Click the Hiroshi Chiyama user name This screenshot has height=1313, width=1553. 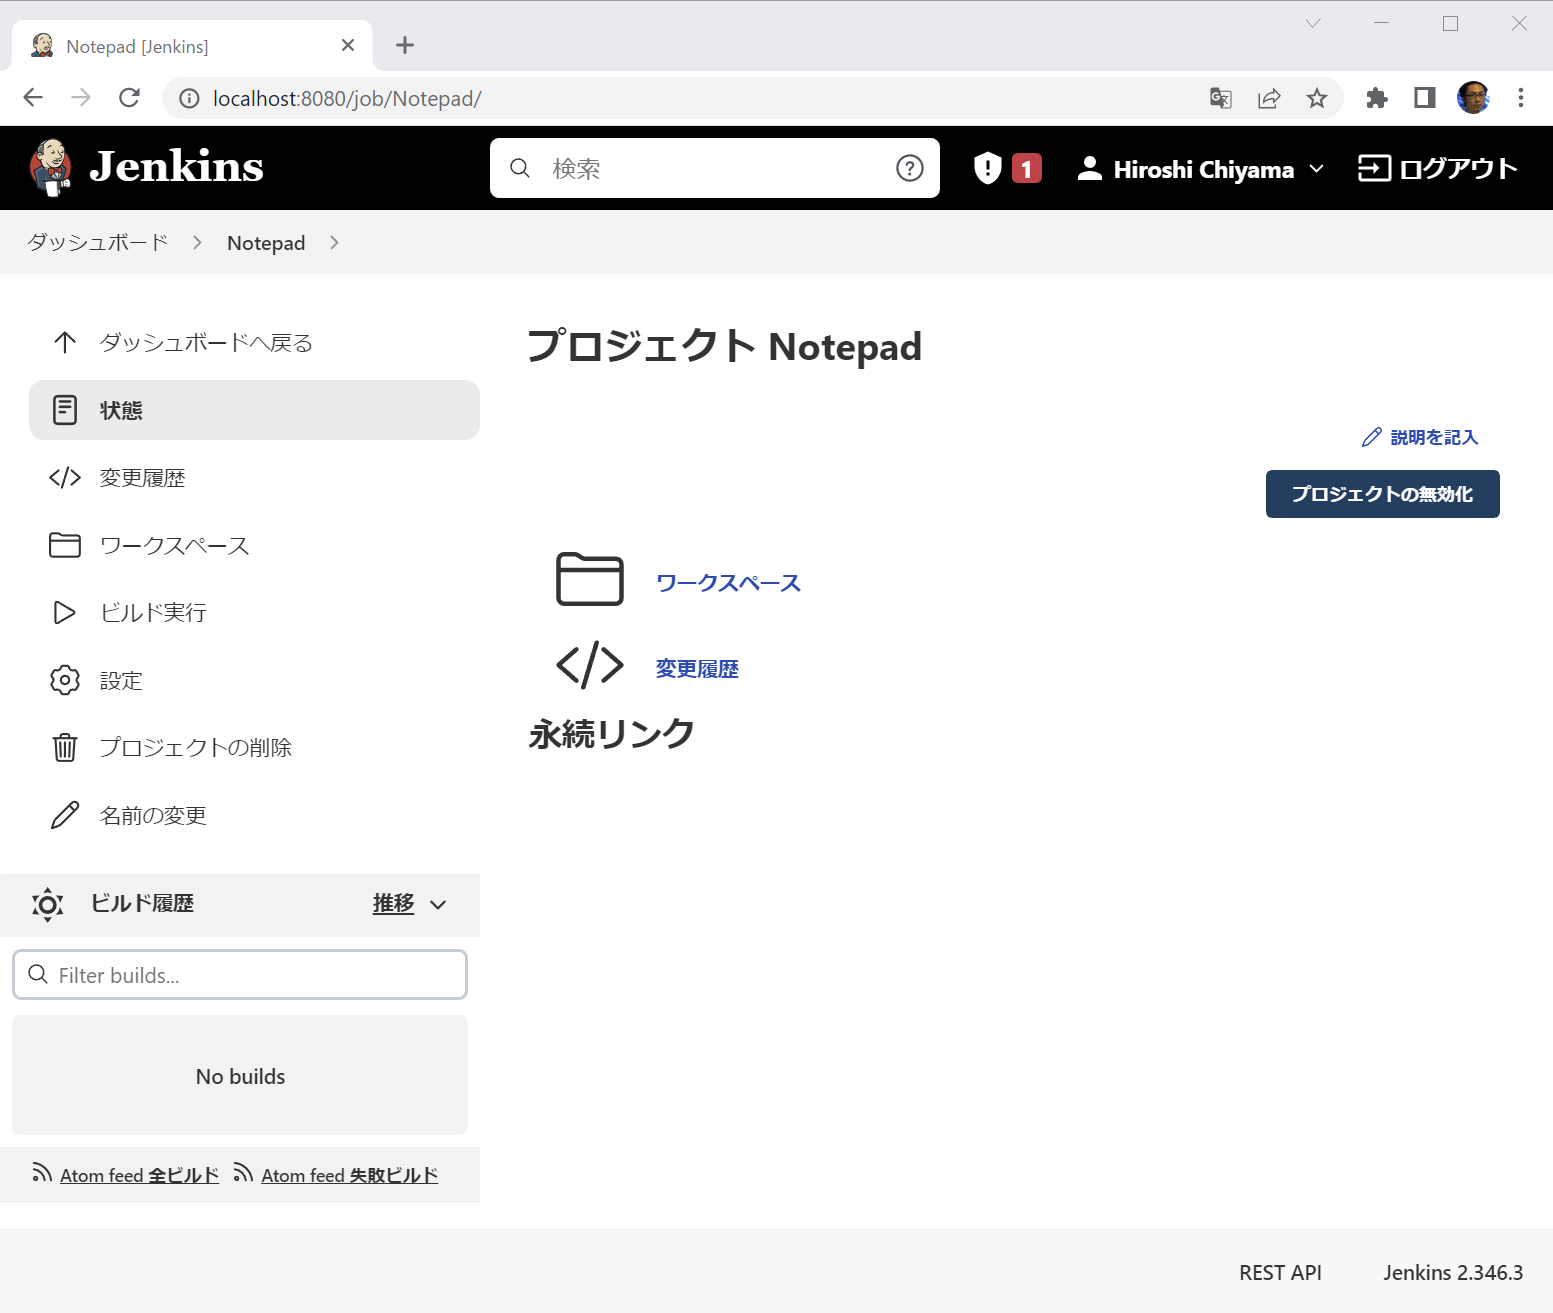click(1204, 169)
